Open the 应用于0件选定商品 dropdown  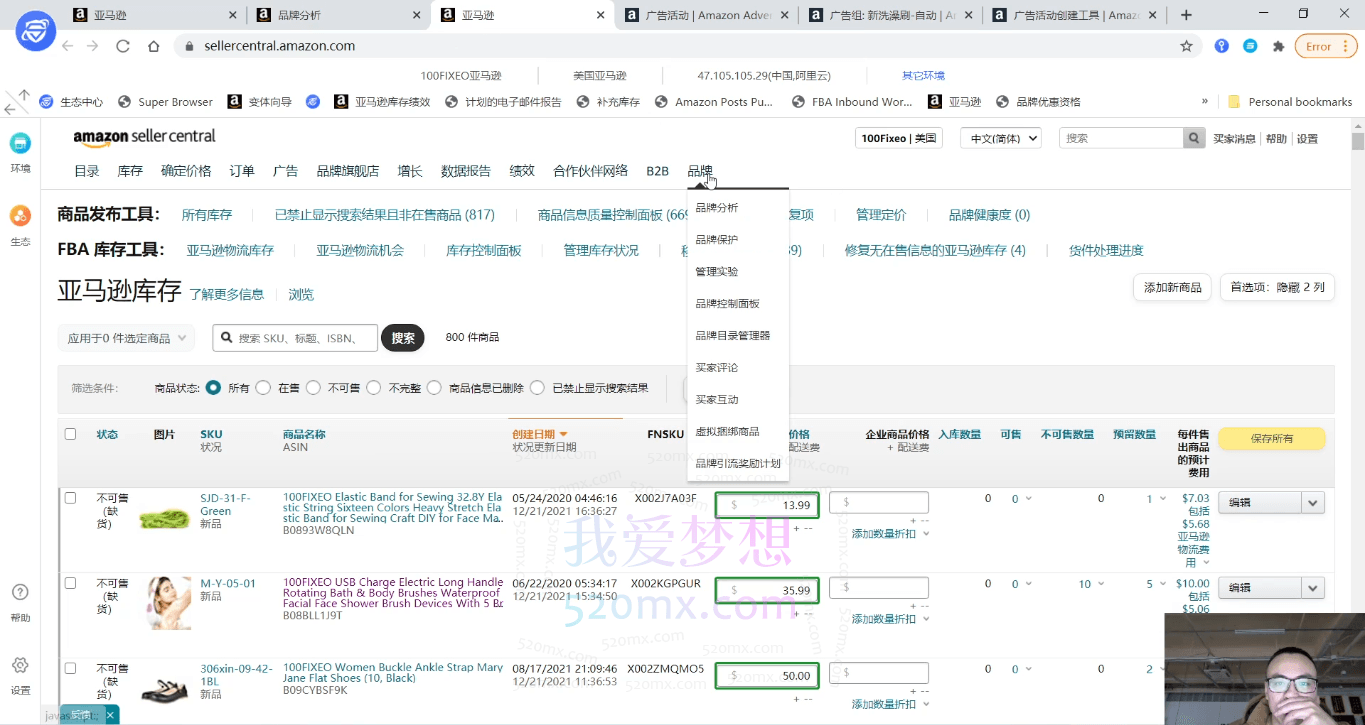point(126,338)
